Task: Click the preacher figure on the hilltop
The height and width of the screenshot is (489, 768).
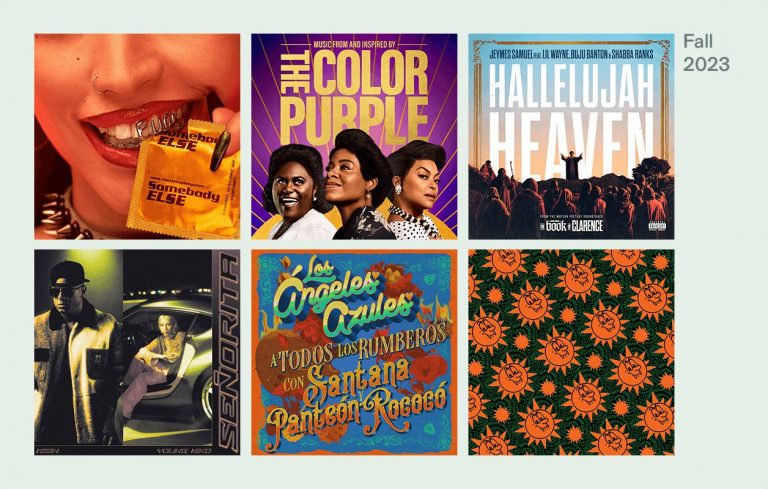Action: (x=571, y=167)
